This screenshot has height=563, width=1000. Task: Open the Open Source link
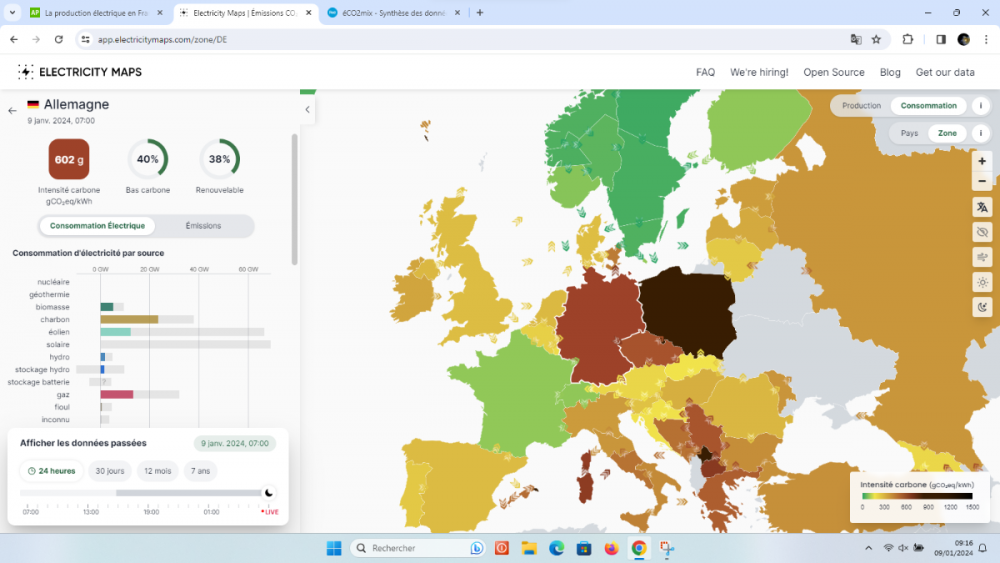coord(834,72)
